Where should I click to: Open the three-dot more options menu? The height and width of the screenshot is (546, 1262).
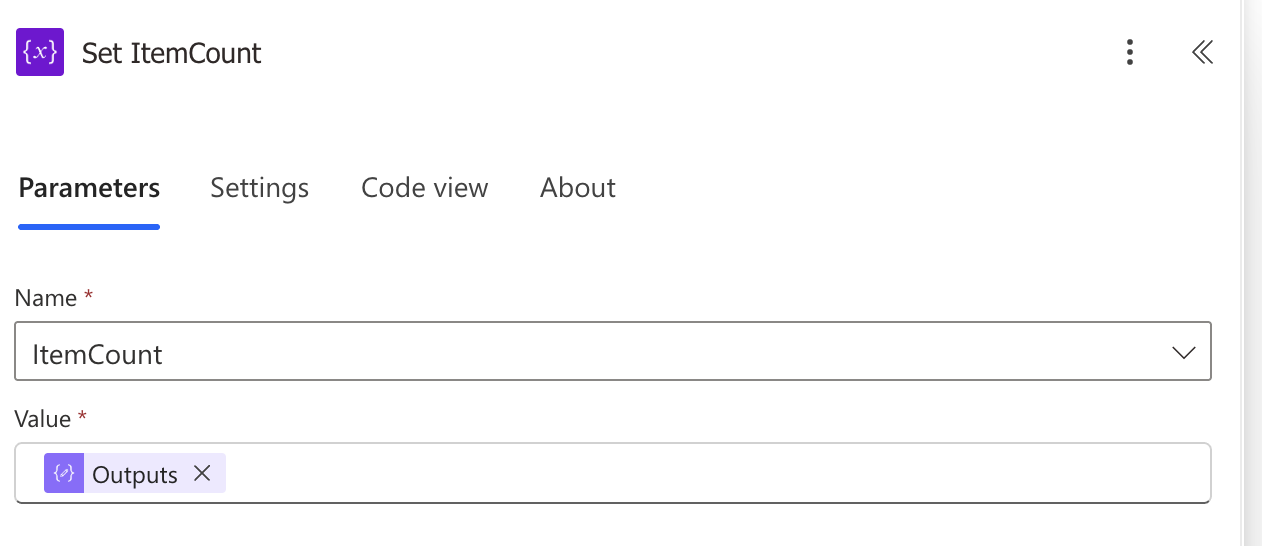point(1129,52)
